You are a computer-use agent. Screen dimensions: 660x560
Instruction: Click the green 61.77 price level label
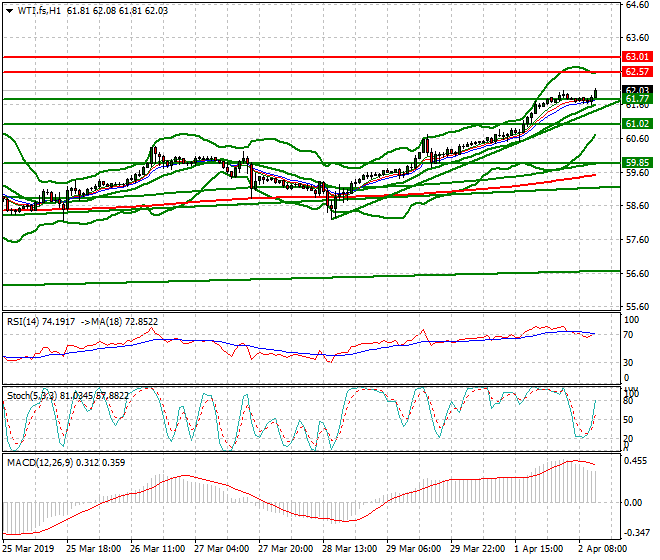(637, 99)
